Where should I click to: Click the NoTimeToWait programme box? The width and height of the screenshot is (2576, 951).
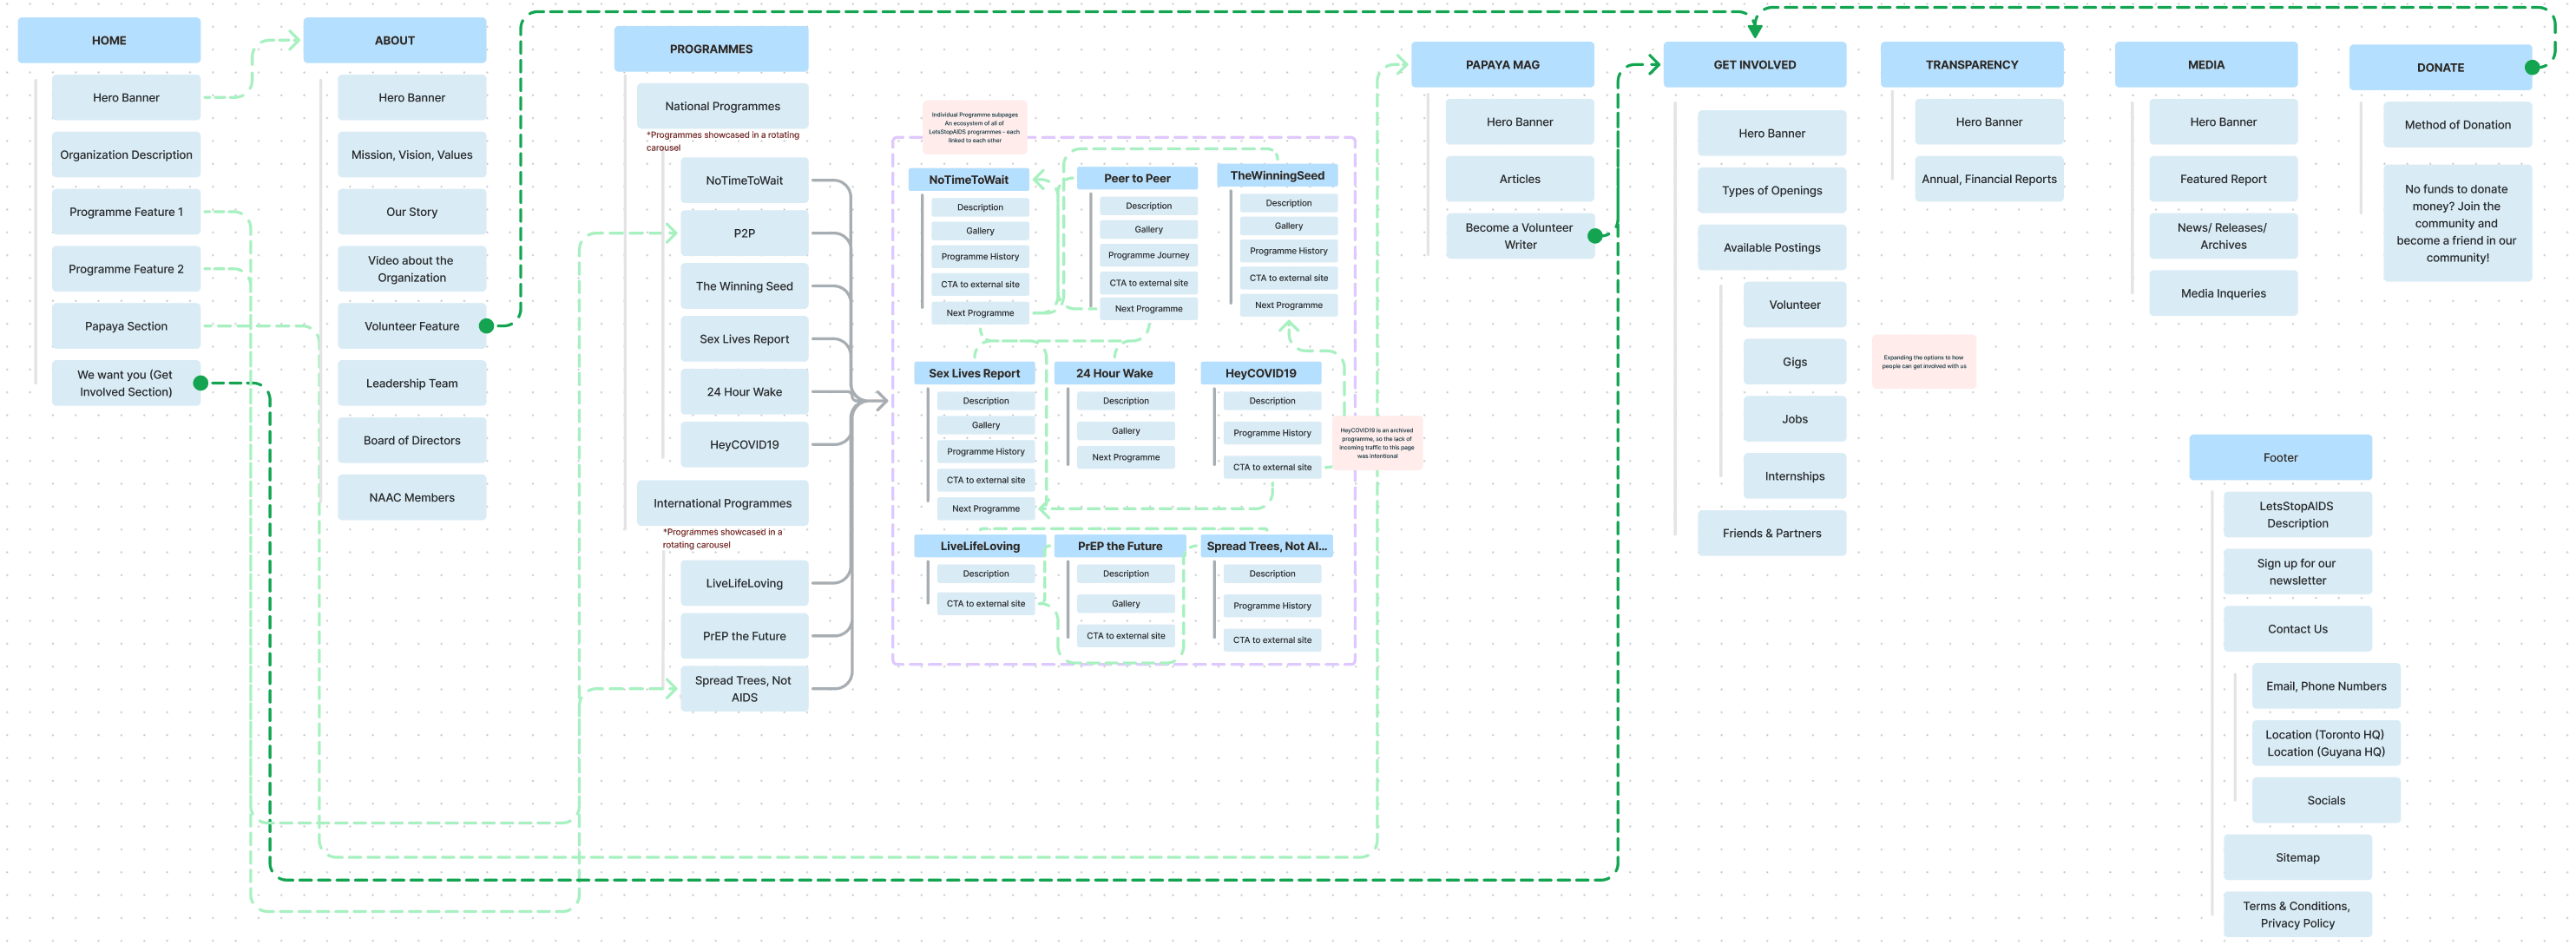click(744, 181)
